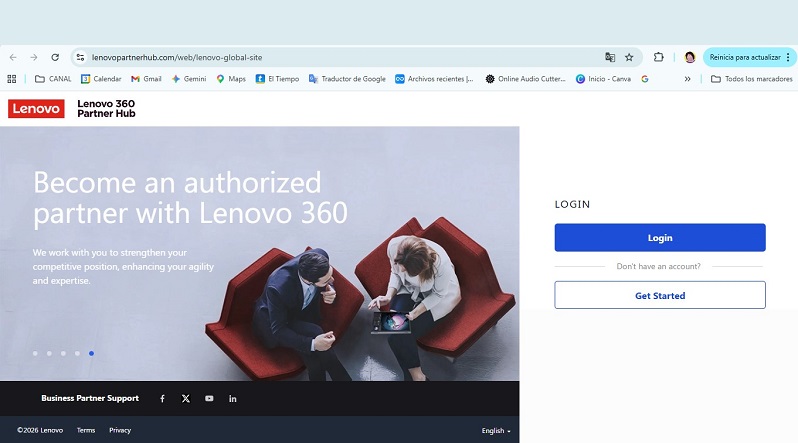The image size is (798, 443).
Task: Click the translate page icon
Action: point(610,58)
